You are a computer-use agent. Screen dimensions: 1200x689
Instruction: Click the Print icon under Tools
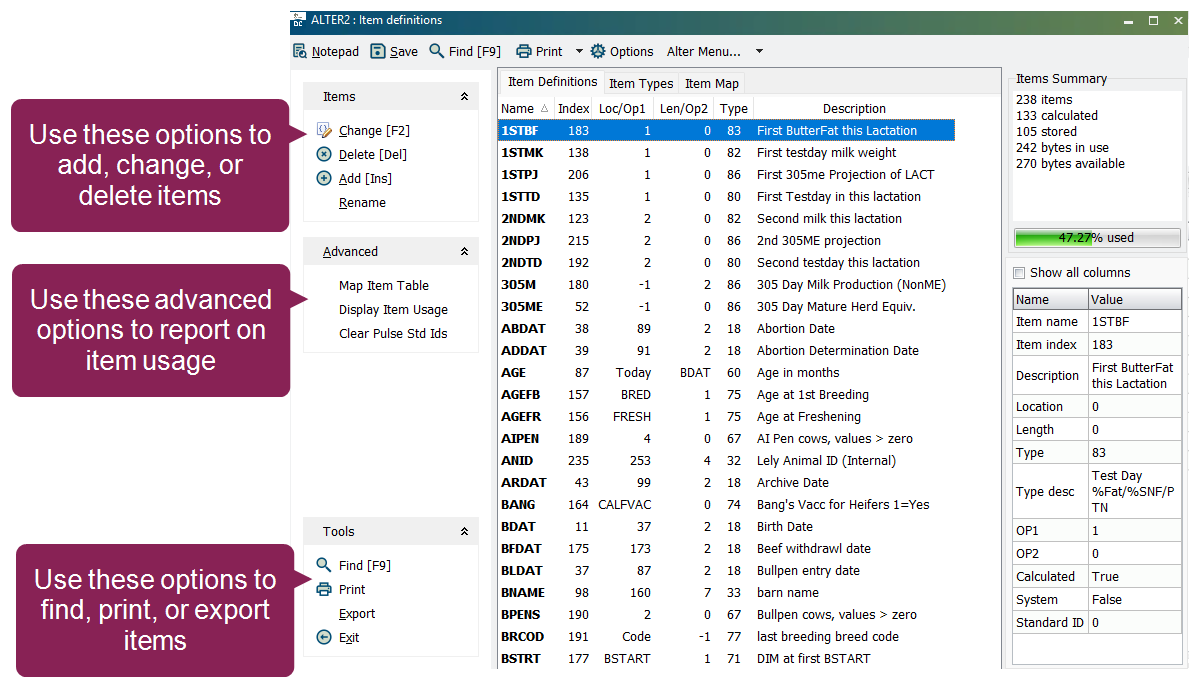[323, 589]
